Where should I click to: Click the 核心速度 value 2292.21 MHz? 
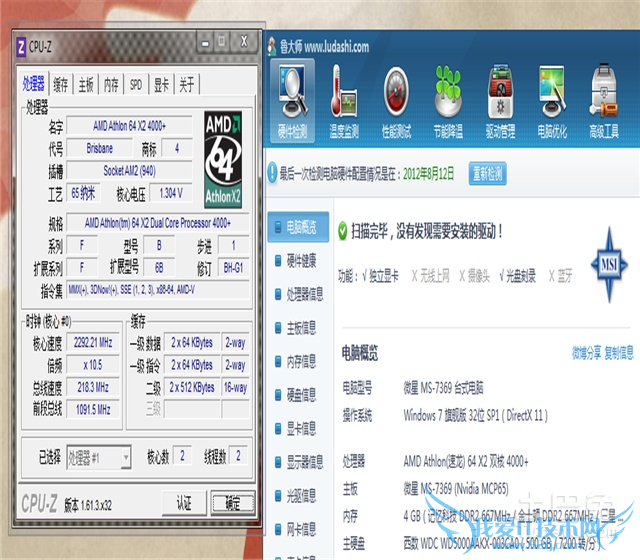(x=93, y=342)
